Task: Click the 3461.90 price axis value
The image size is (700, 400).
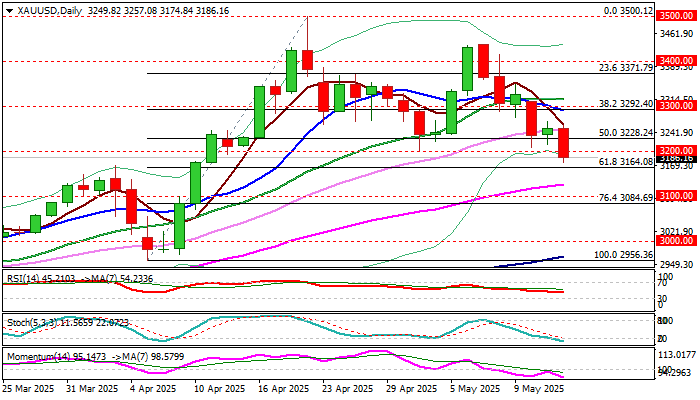Action: coord(676,34)
